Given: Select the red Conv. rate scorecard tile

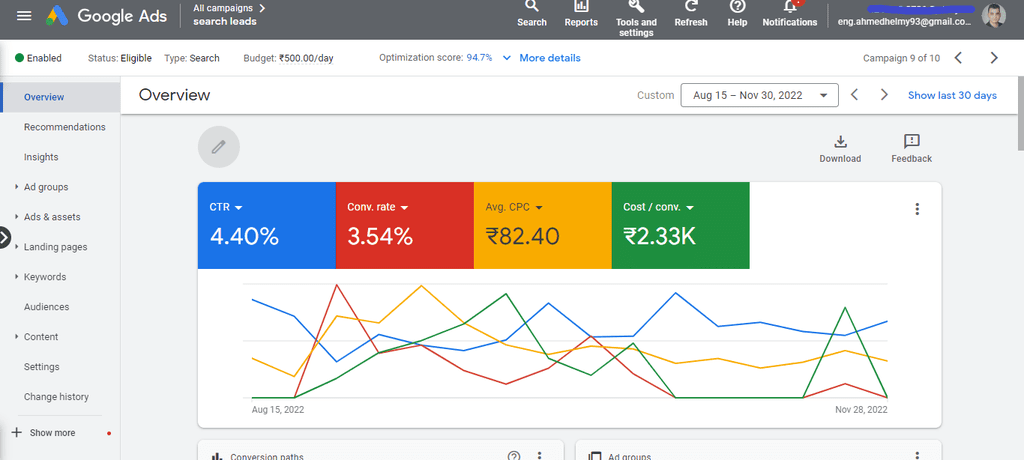Looking at the screenshot, I should pos(404,225).
